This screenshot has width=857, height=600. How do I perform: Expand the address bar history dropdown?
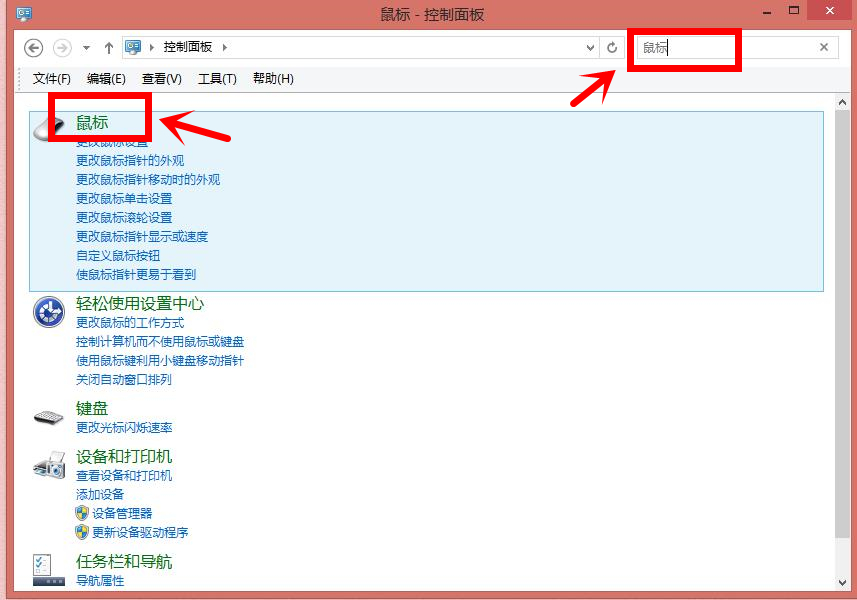click(x=590, y=47)
